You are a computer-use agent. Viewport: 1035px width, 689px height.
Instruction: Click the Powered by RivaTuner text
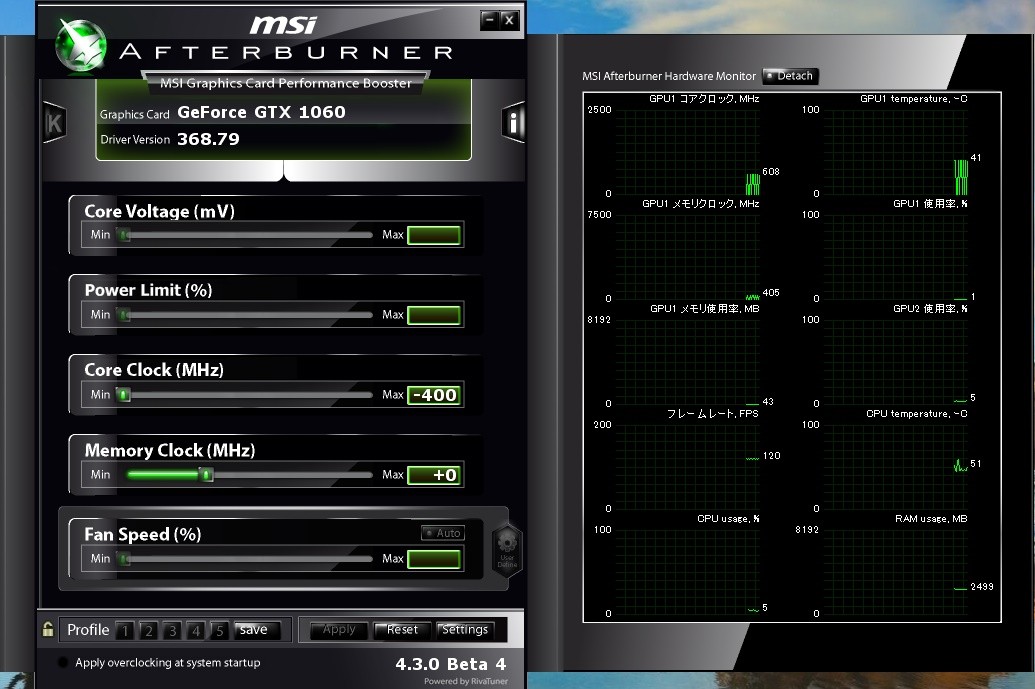point(466,681)
